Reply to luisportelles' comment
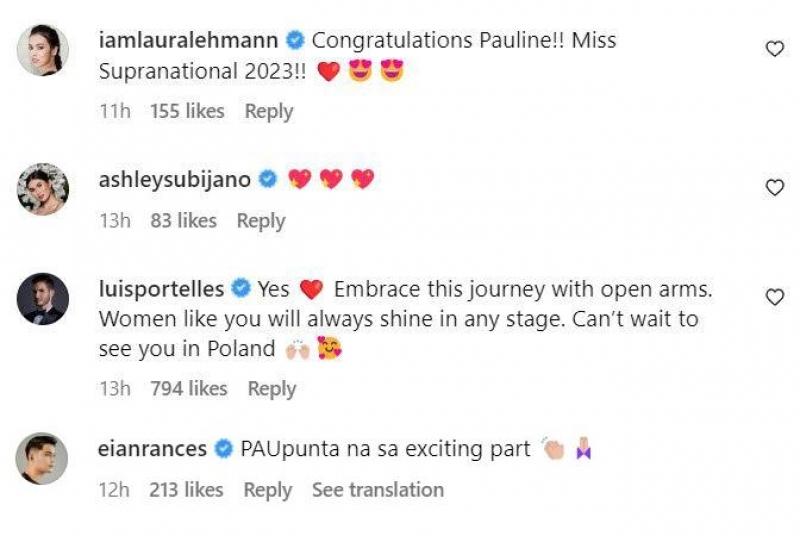The image size is (800, 536). coord(272,388)
